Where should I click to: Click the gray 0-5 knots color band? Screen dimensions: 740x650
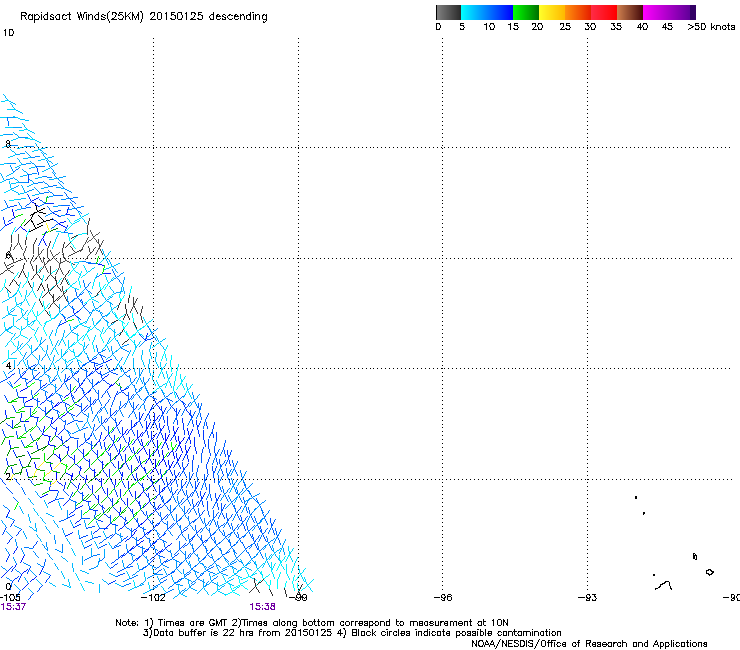click(x=448, y=12)
